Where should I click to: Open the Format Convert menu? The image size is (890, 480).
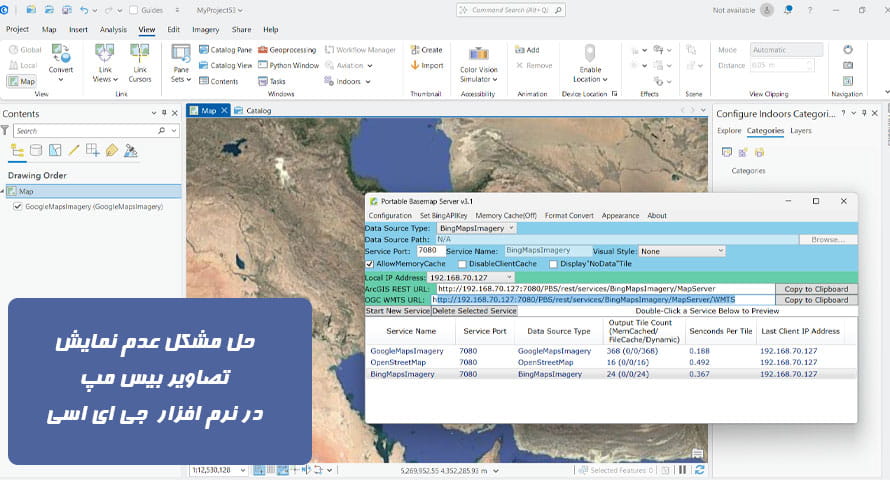click(569, 216)
